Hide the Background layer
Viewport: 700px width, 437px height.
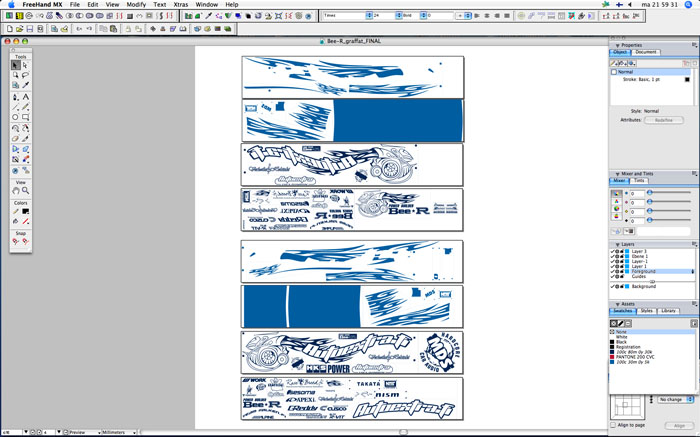(x=612, y=287)
